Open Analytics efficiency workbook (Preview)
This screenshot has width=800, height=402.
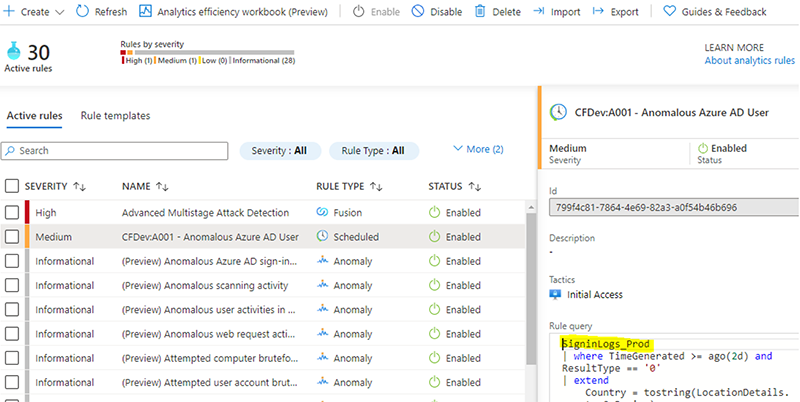pyautogui.click(x=234, y=12)
